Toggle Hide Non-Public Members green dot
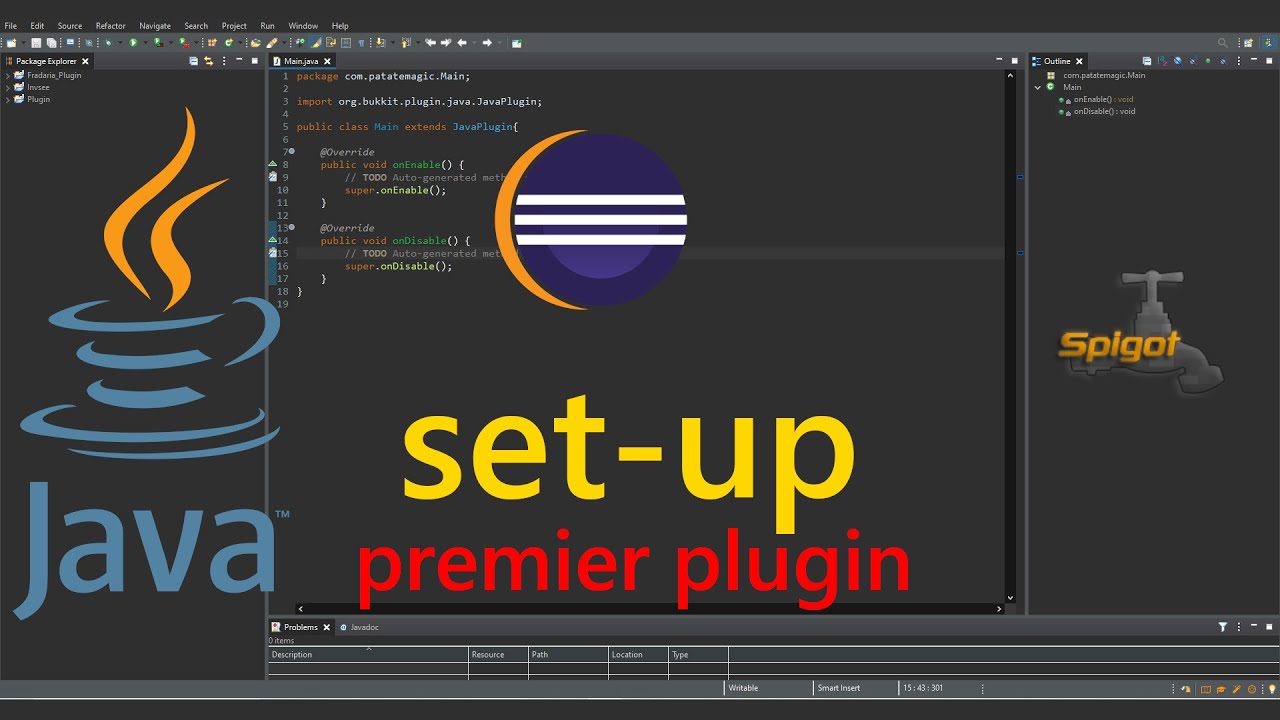1280x720 pixels. [x=1208, y=61]
